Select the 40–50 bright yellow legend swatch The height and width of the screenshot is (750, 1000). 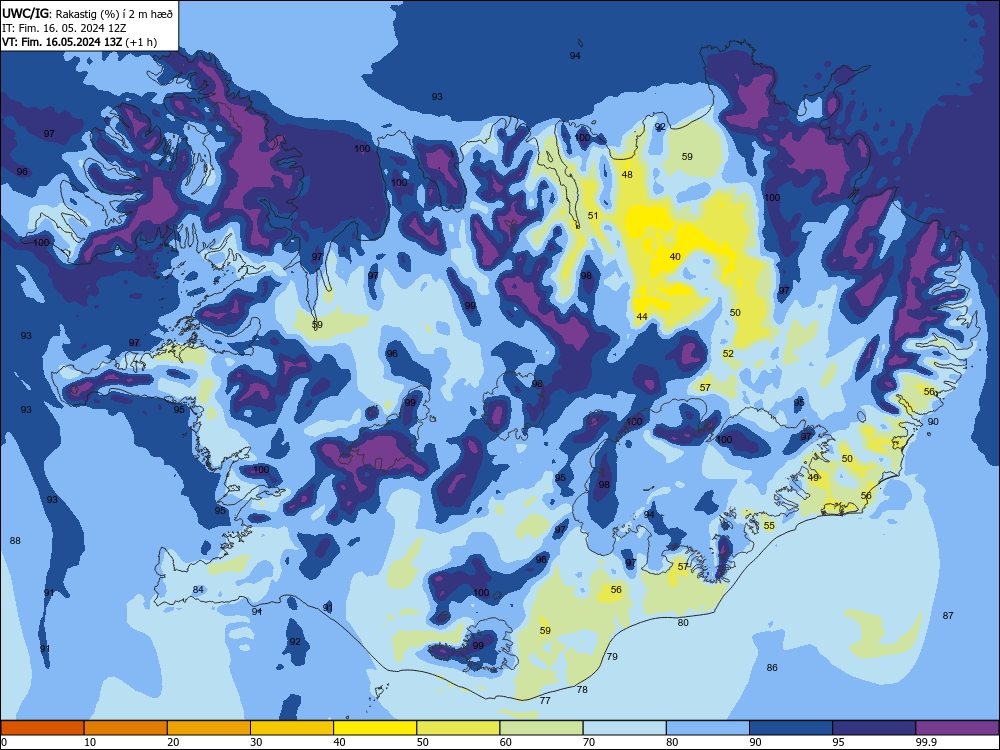point(375,728)
